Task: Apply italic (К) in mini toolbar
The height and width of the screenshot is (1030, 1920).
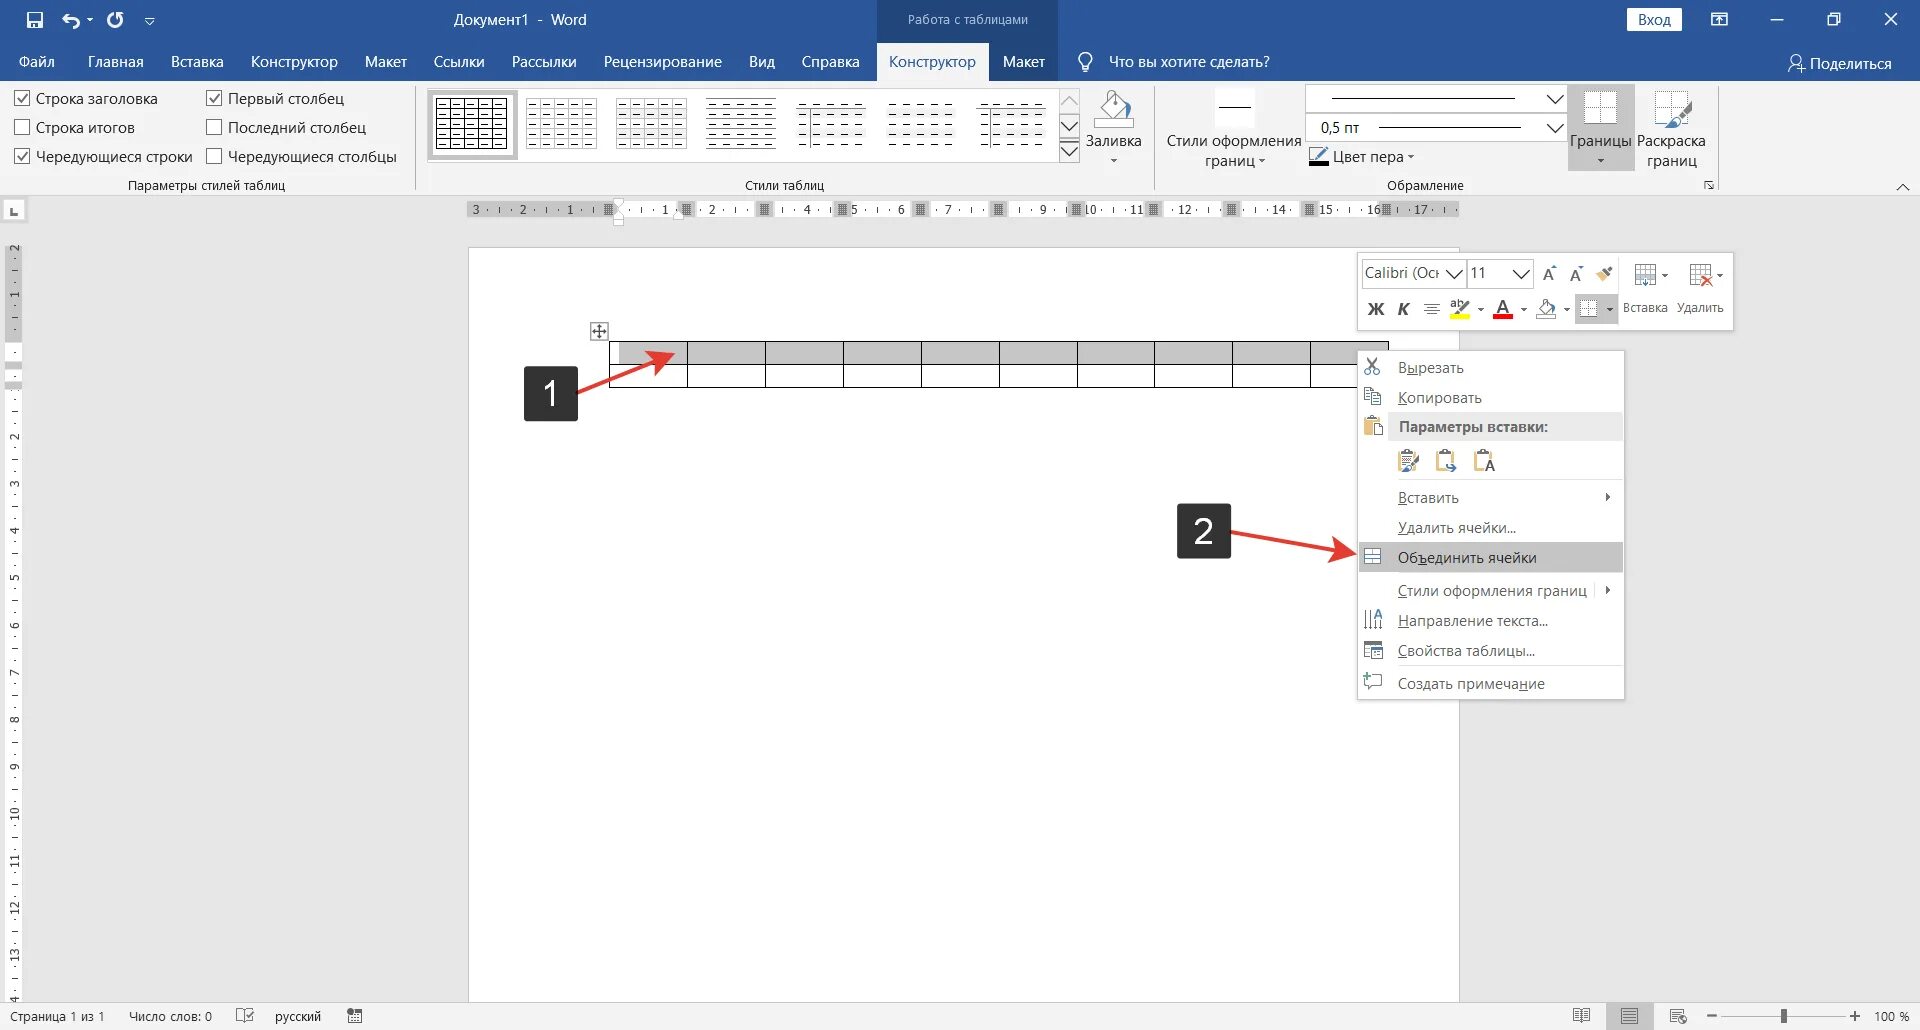Action: (x=1403, y=309)
